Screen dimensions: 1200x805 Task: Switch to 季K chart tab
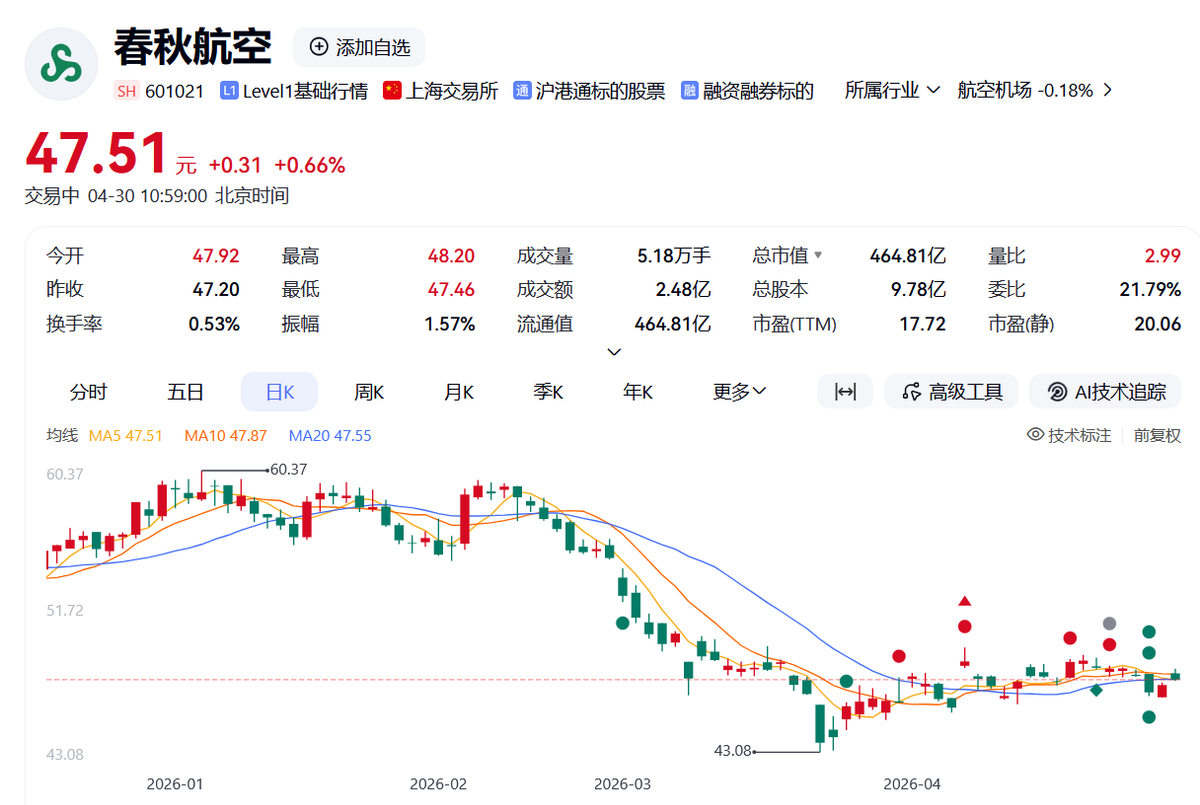click(x=548, y=392)
